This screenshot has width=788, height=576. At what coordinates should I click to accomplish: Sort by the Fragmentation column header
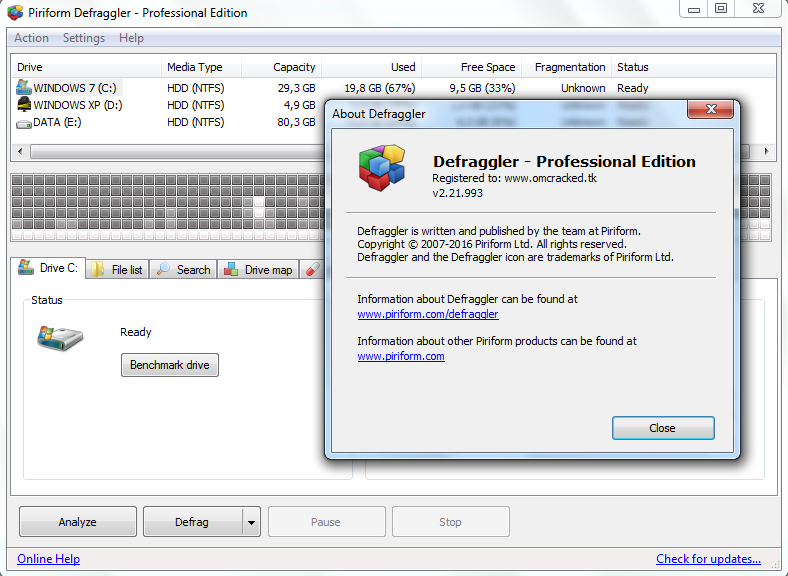pos(566,67)
